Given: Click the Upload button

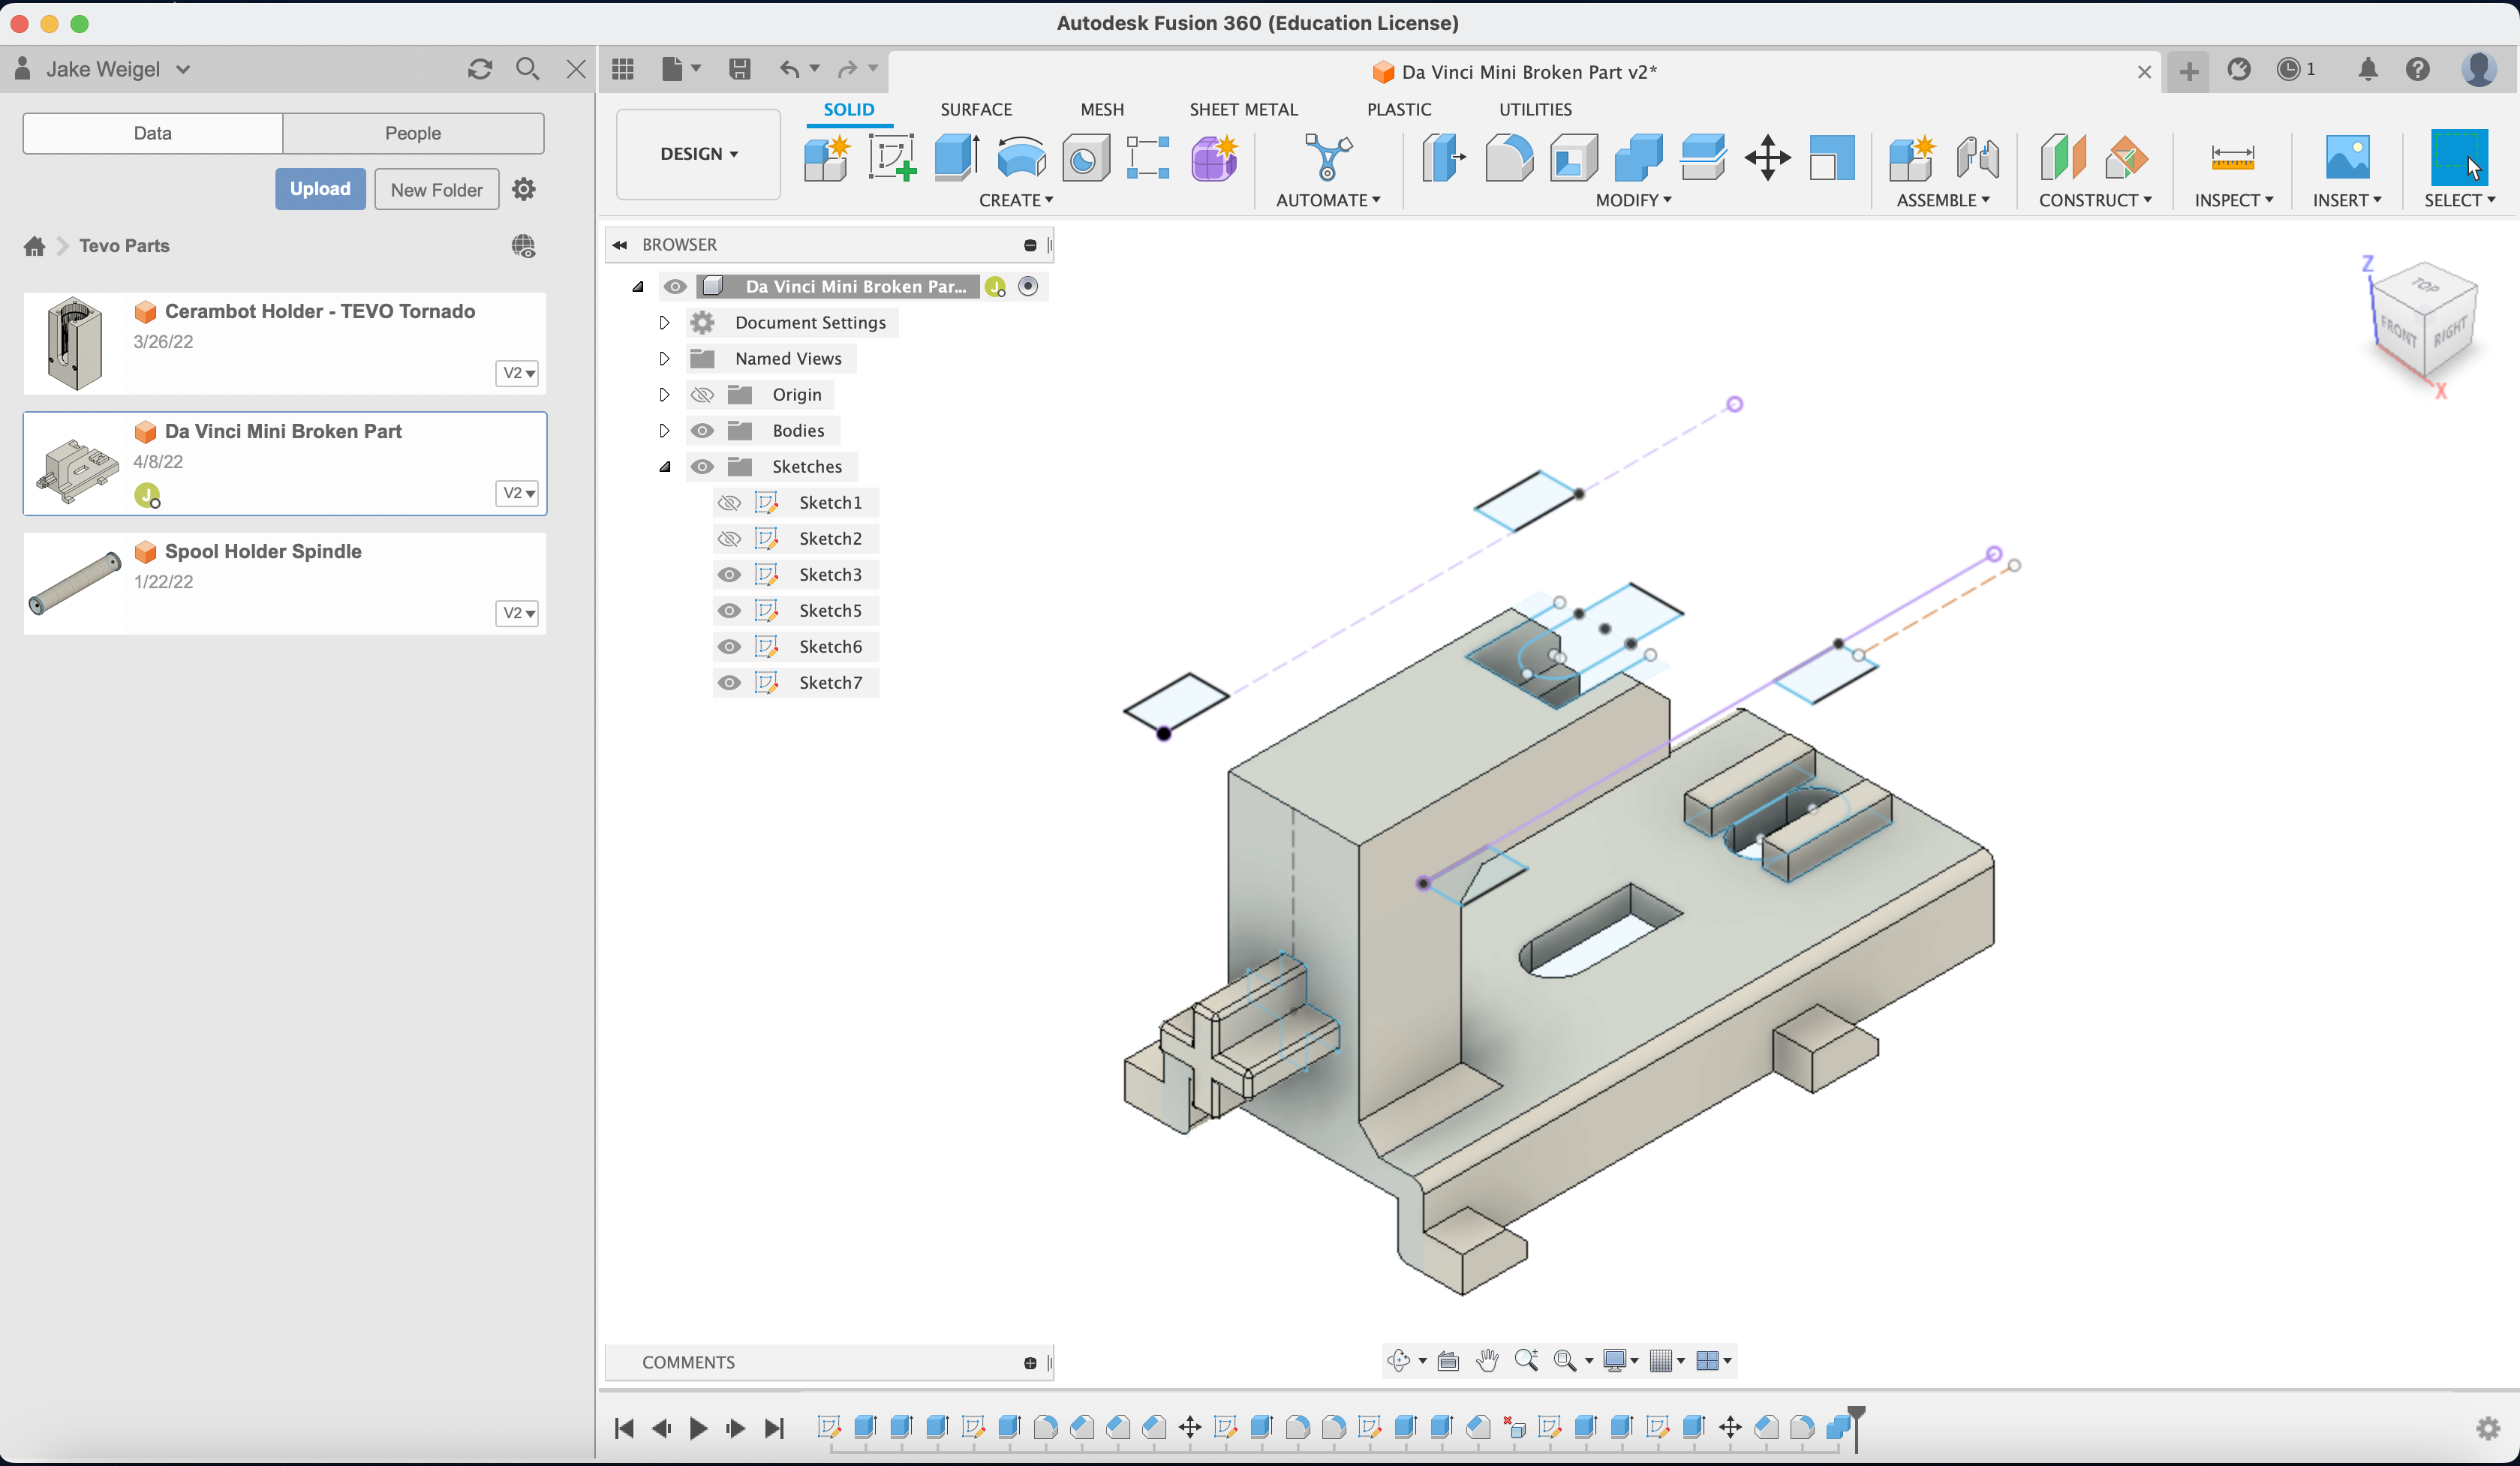Looking at the screenshot, I should [x=320, y=189].
